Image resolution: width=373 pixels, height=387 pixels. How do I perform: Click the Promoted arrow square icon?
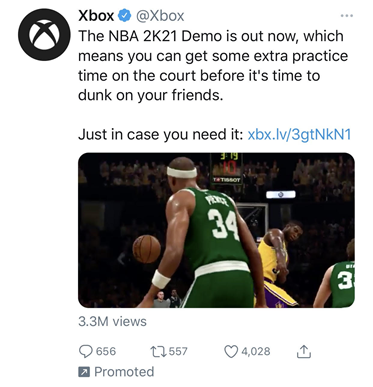[x=83, y=372]
